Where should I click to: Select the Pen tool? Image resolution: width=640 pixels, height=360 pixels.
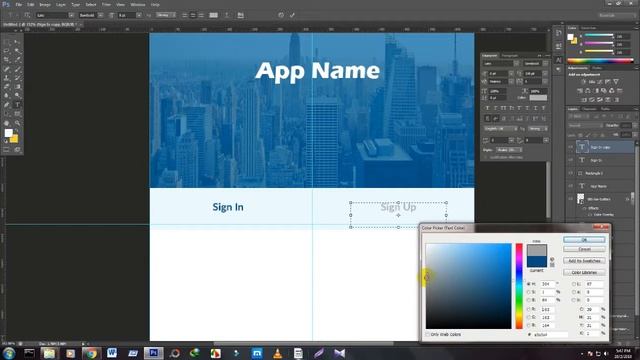(7, 105)
